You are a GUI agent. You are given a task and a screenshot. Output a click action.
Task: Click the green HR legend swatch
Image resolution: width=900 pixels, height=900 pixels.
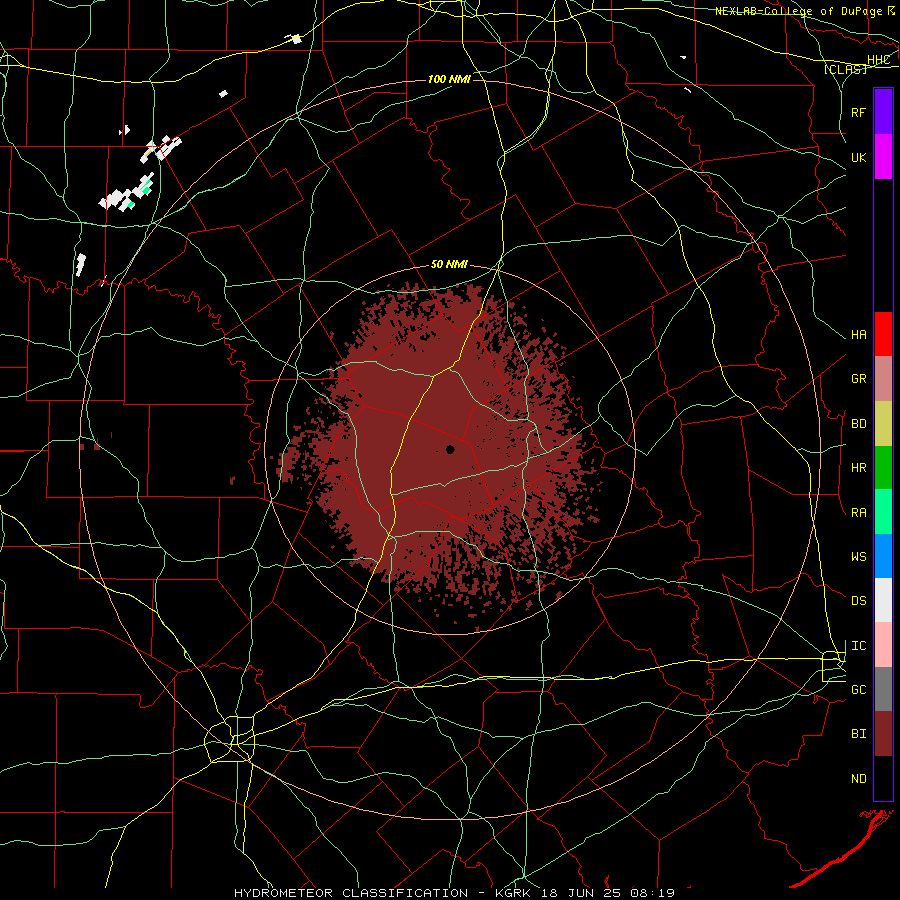pos(883,468)
